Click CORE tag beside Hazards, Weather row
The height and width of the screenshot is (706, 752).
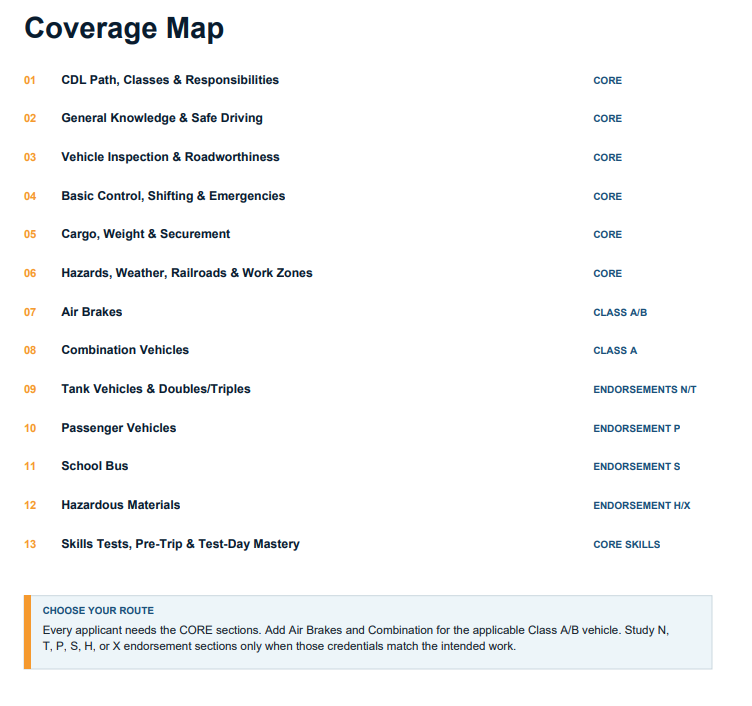tap(608, 273)
